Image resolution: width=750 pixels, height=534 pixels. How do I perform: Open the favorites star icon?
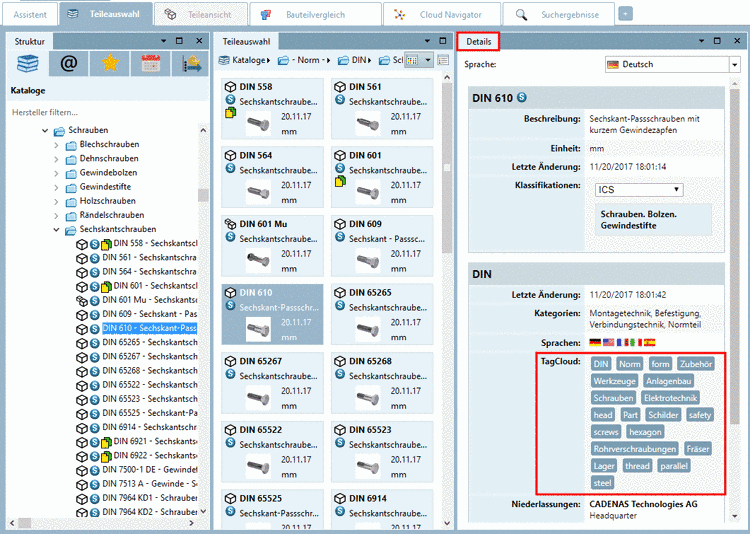click(x=110, y=64)
